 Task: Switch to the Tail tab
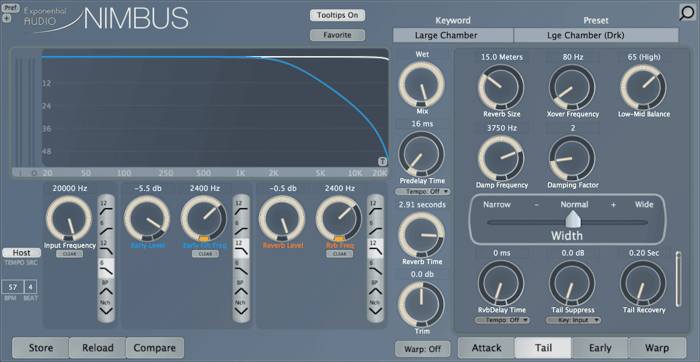click(x=543, y=348)
